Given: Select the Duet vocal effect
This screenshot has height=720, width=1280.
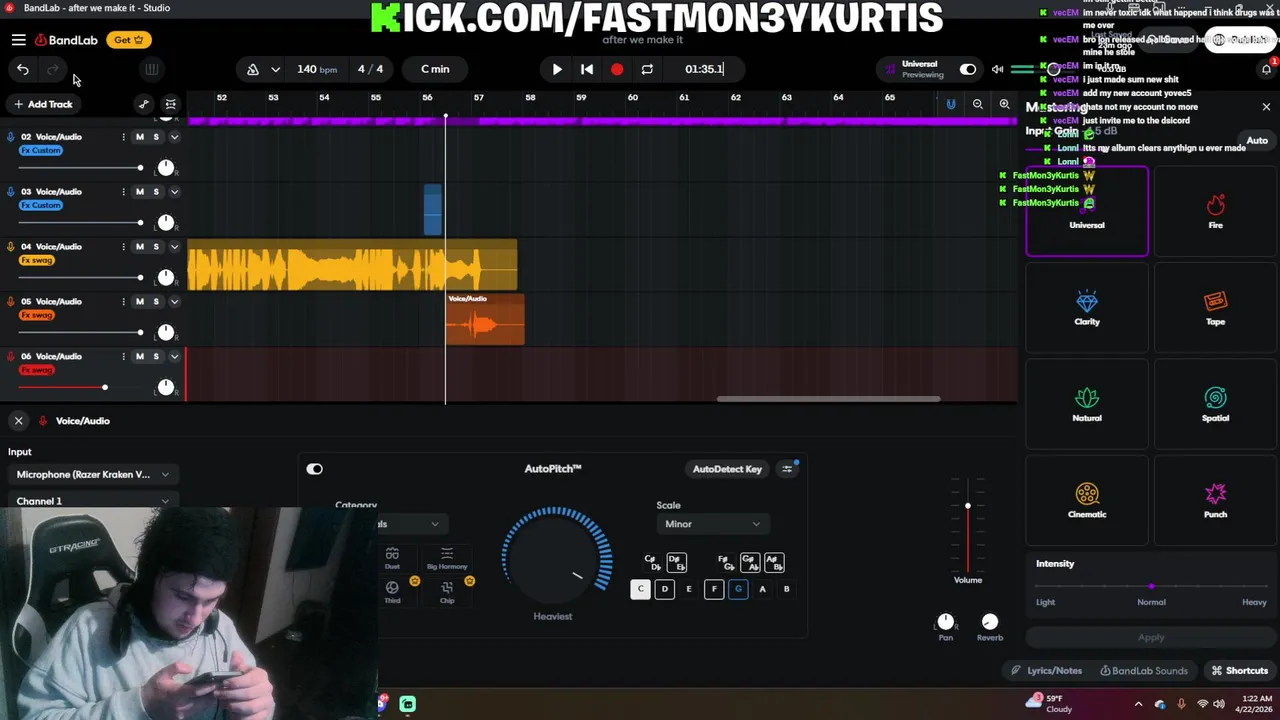Looking at the screenshot, I should tap(392, 558).
